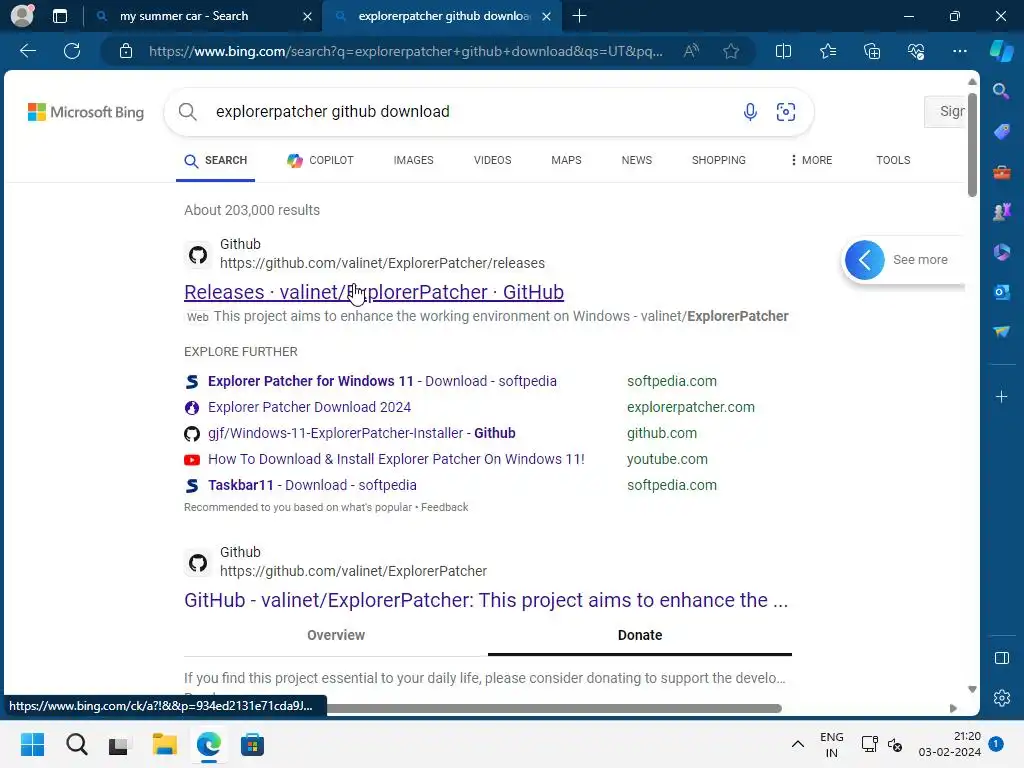1024x768 pixels.
Task: Open the TOOLS search options
Action: (893, 161)
